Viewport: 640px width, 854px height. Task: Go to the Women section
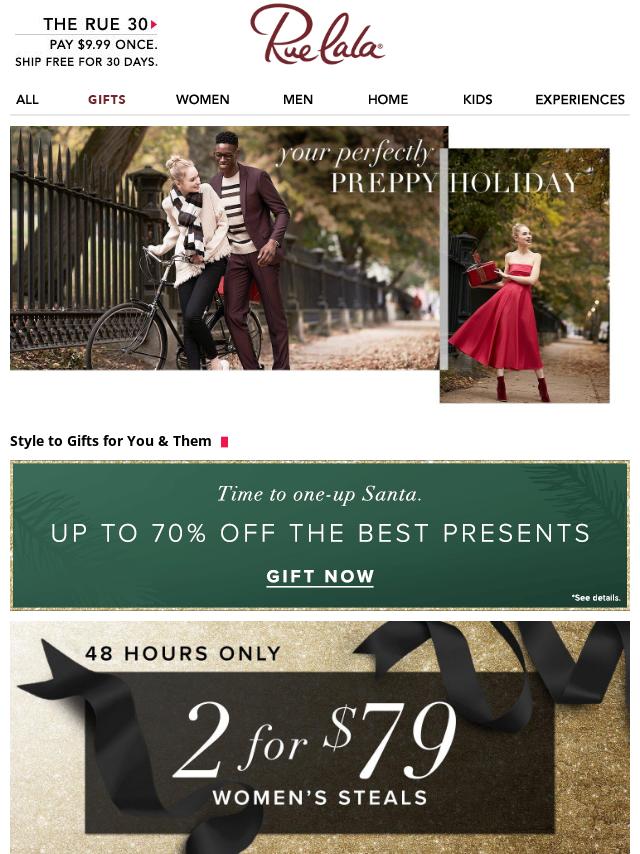coord(203,100)
